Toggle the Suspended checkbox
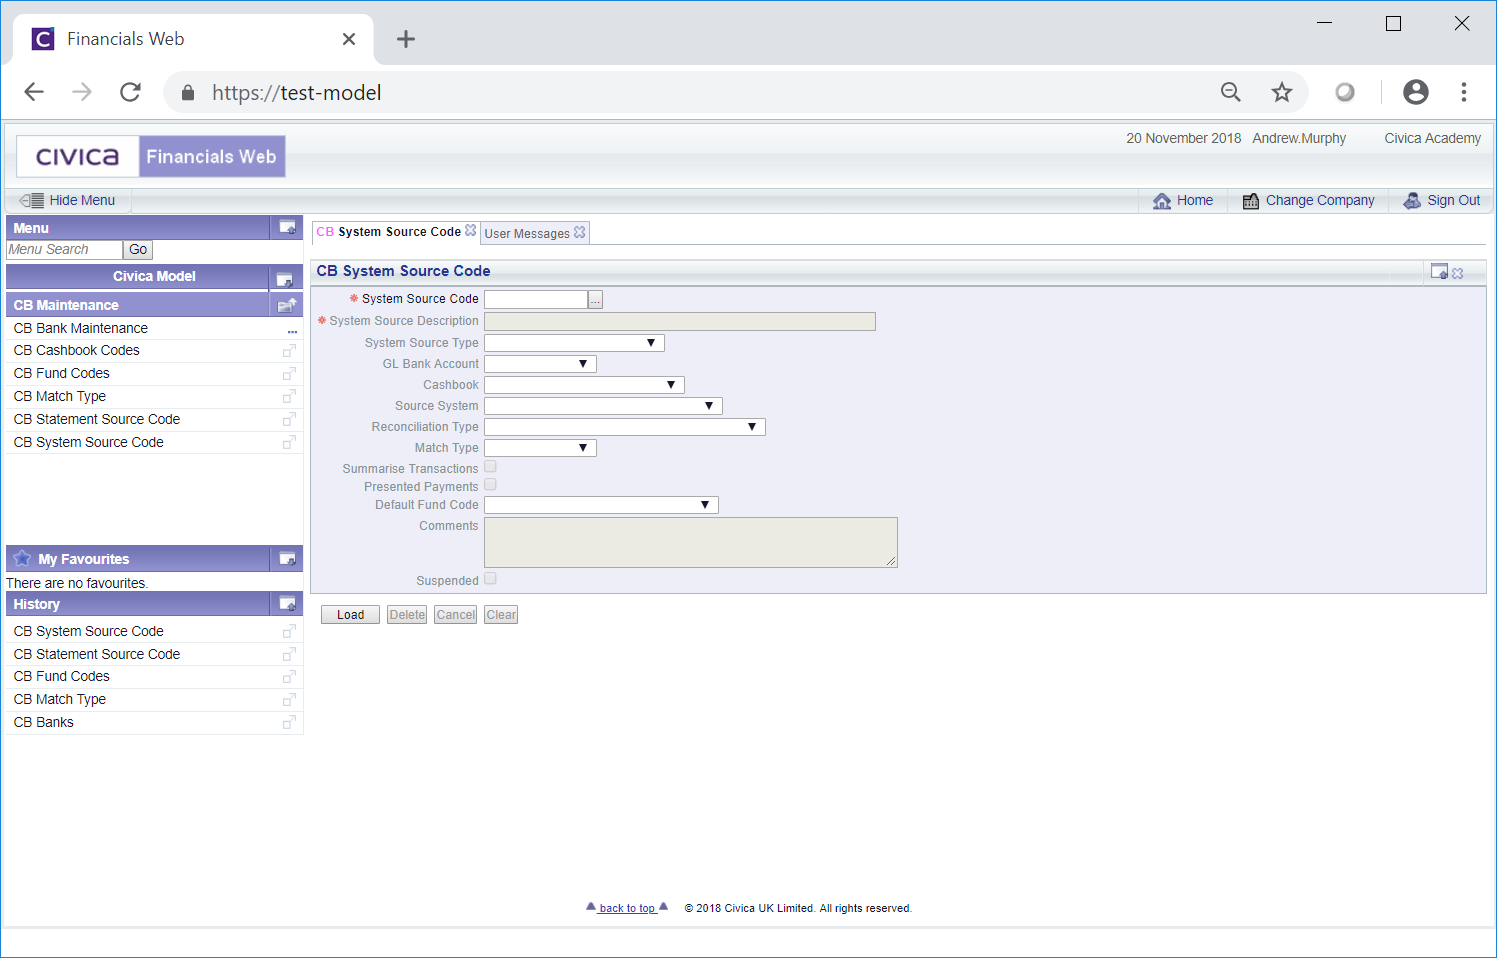 [x=490, y=579]
